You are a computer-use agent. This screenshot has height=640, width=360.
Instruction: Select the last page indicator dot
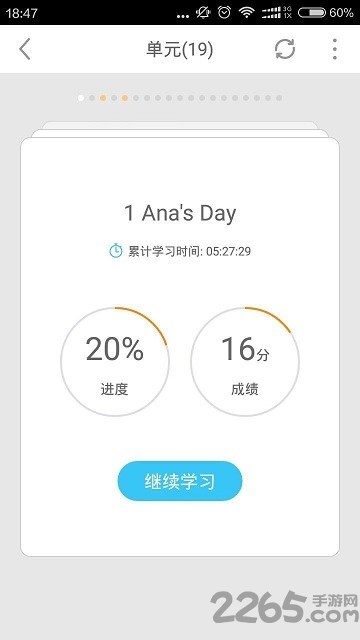point(279,98)
